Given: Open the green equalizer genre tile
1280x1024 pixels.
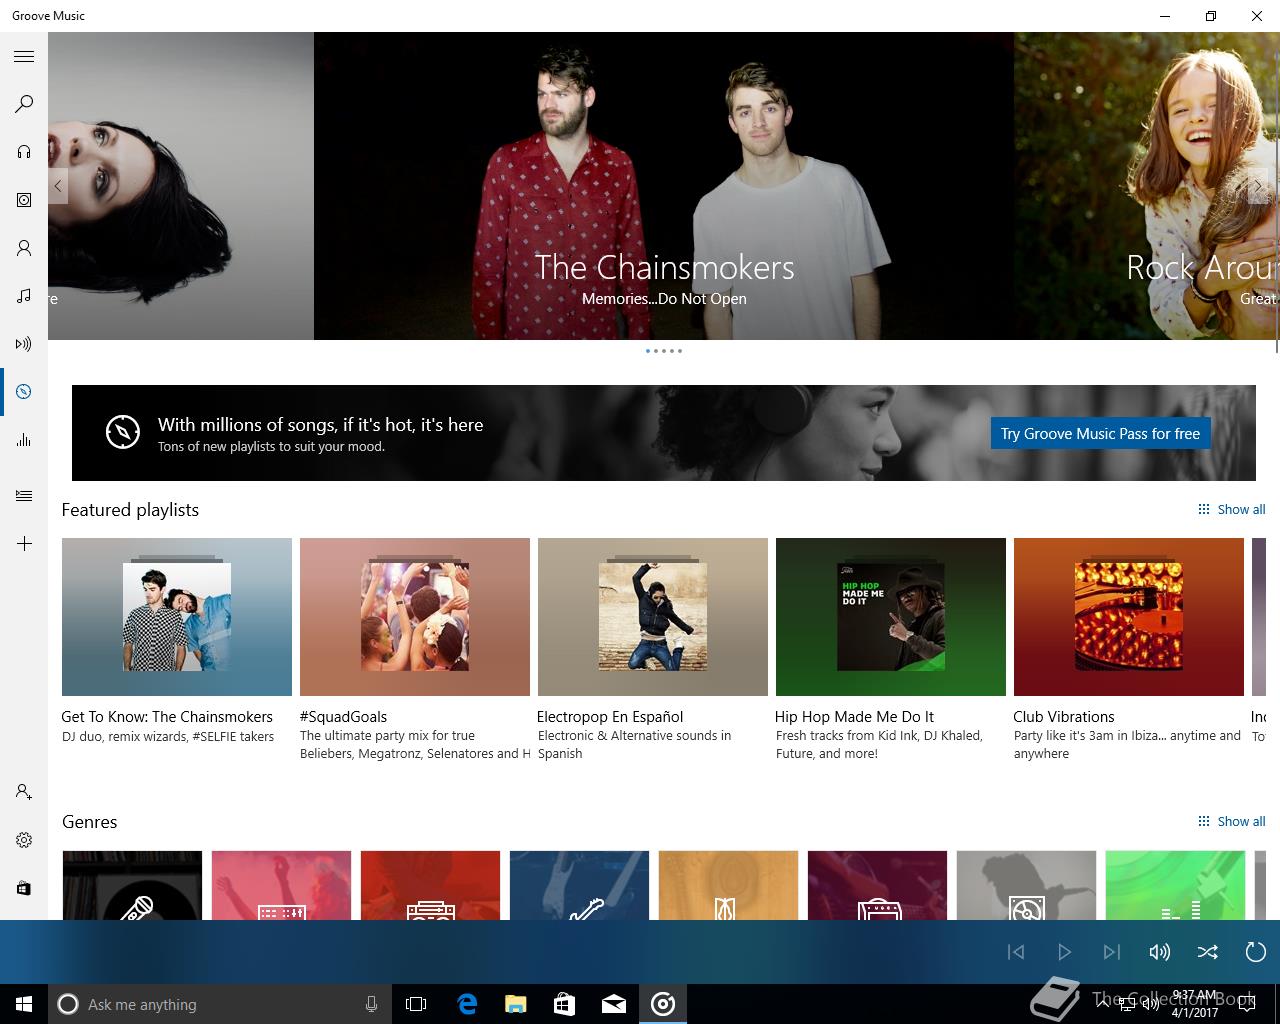Looking at the screenshot, I should coord(1175,885).
